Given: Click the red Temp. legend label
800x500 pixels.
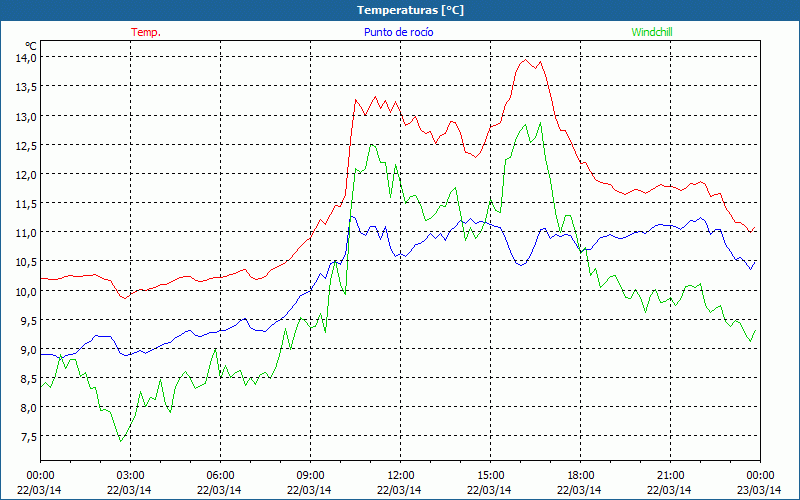Looking at the screenshot, I should pyautogui.click(x=146, y=32).
